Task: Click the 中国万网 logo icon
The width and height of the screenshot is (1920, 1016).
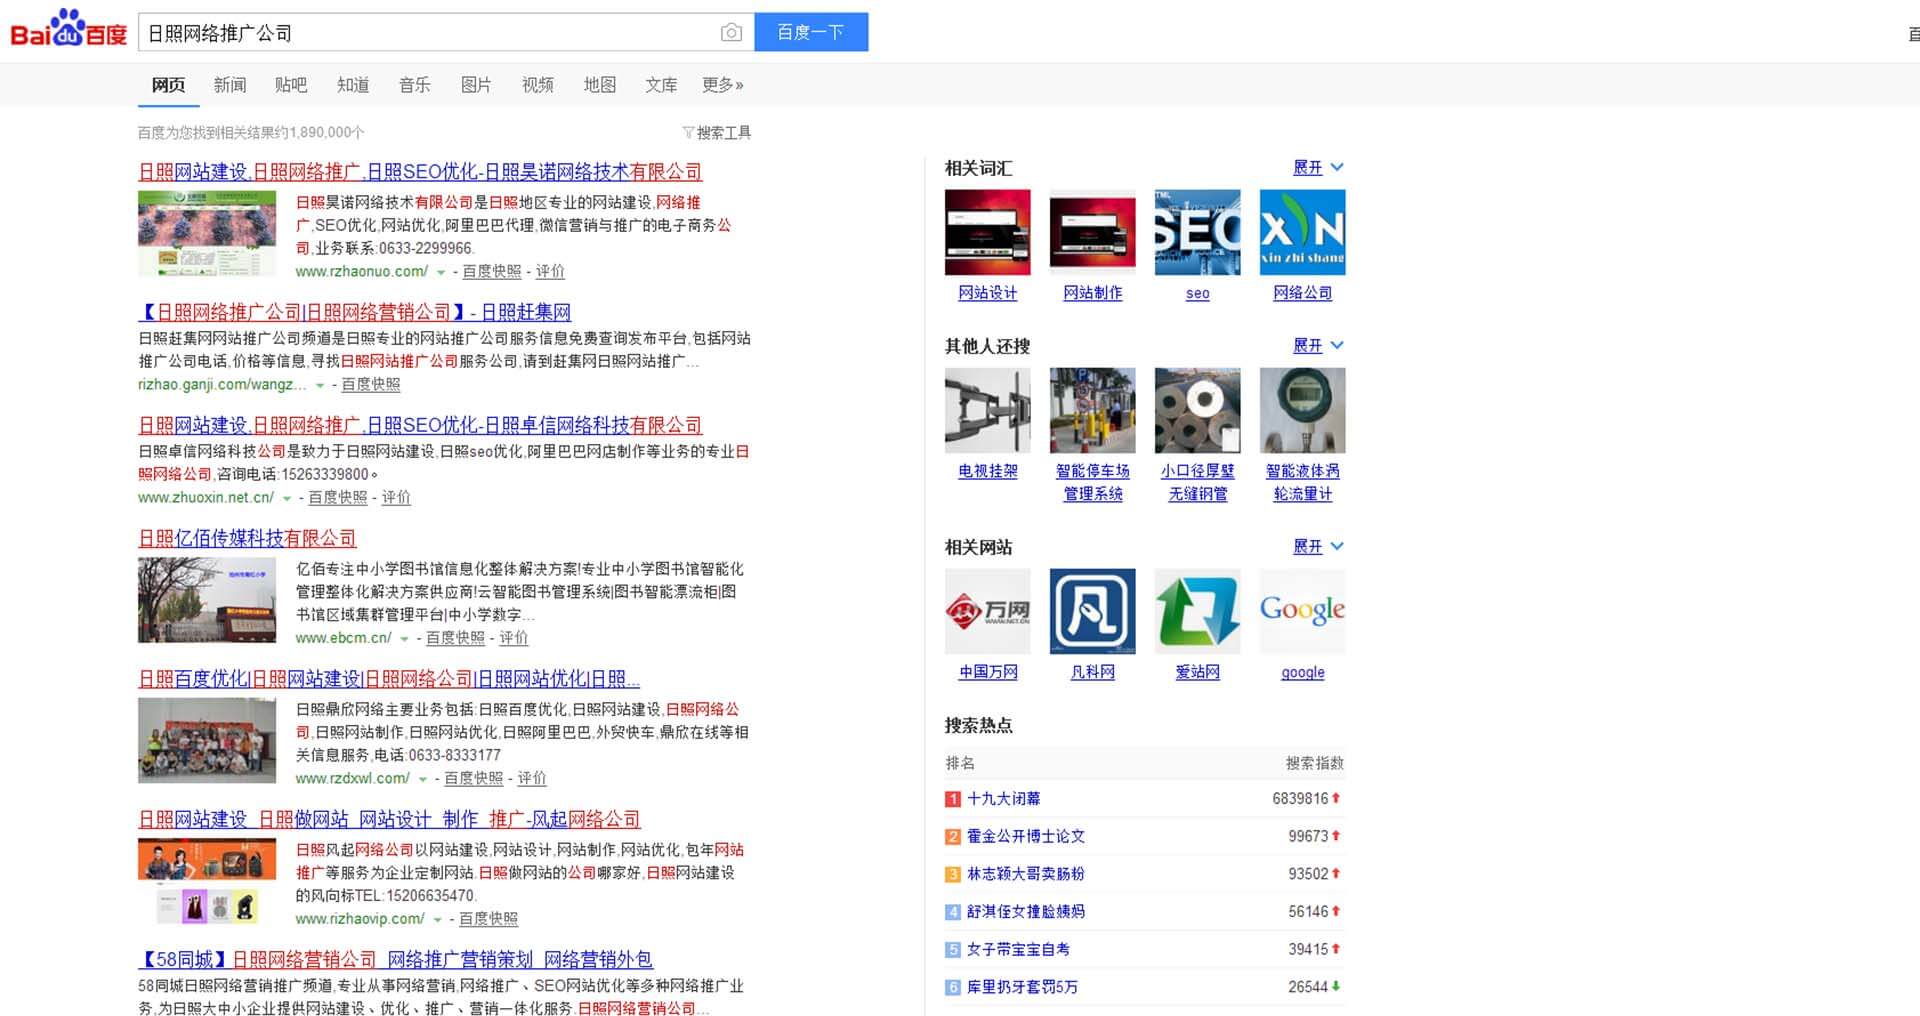Action: 988,611
